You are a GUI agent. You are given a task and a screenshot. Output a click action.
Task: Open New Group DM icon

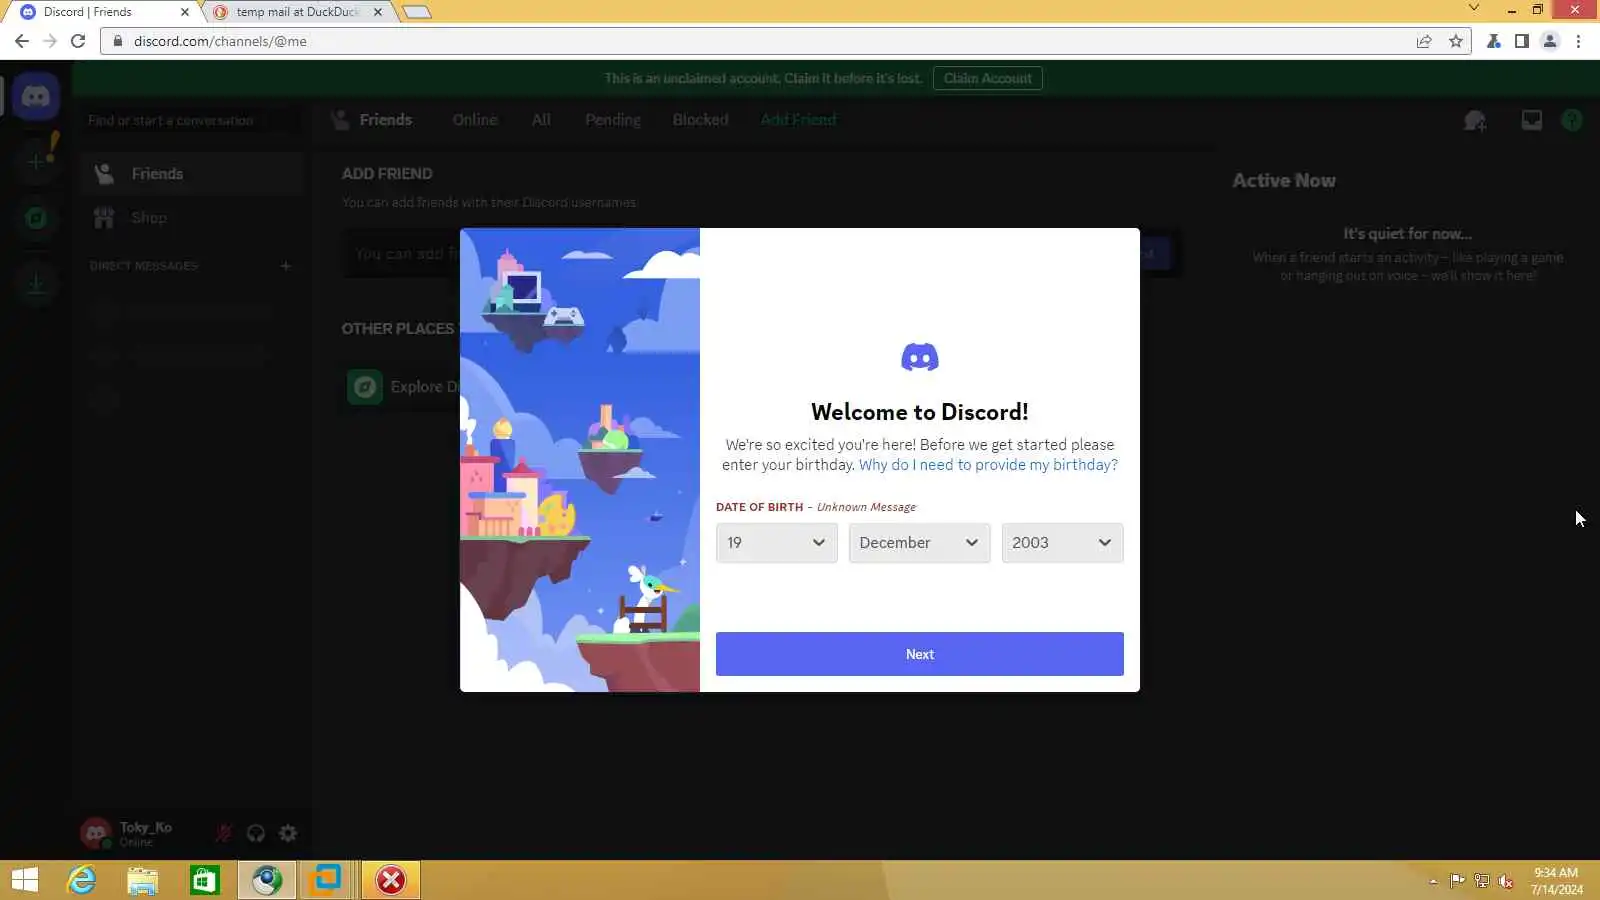click(x=1475, y=121)
